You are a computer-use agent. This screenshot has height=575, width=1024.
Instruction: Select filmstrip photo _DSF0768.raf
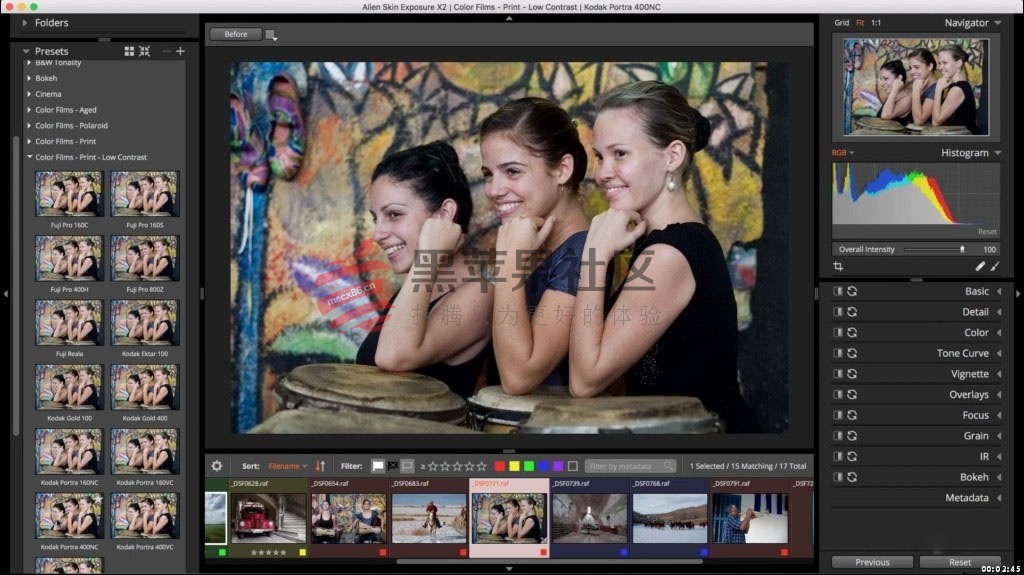click(669, 519)
